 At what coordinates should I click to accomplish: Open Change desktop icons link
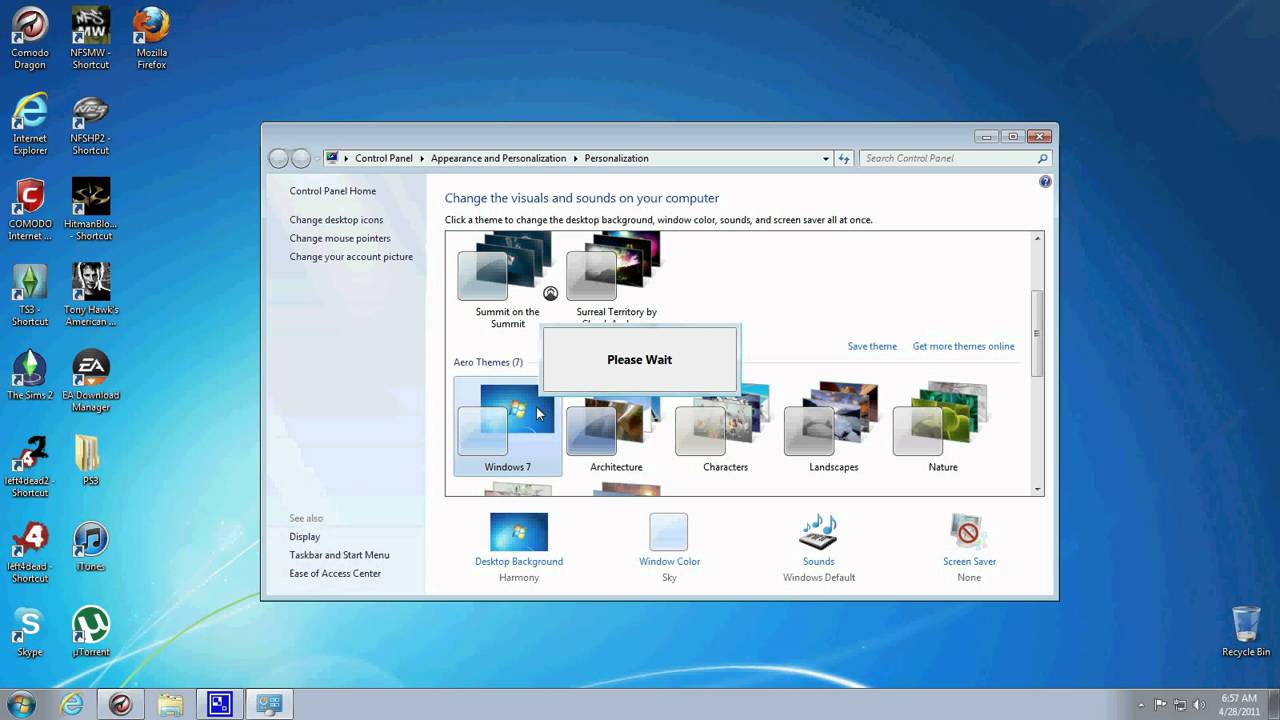click(336, 220)
